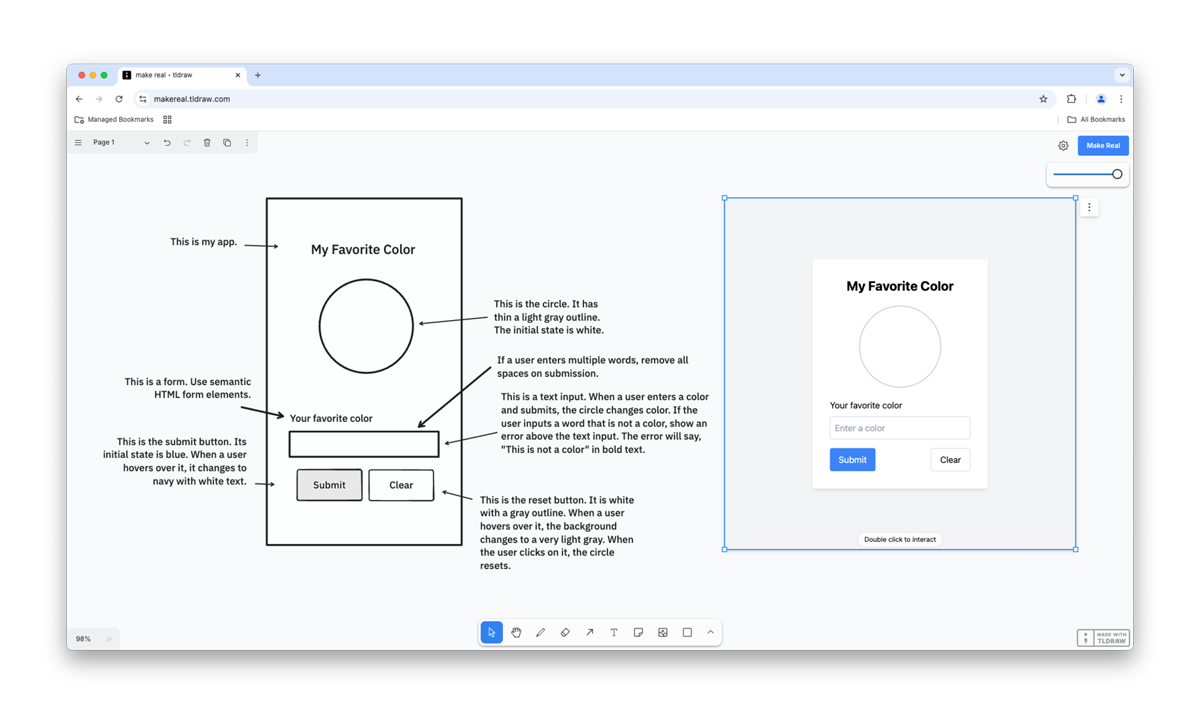This screenshot has width=1200, height=720.
Task: Click the Duplicate icon
Action: click(227, 143)
